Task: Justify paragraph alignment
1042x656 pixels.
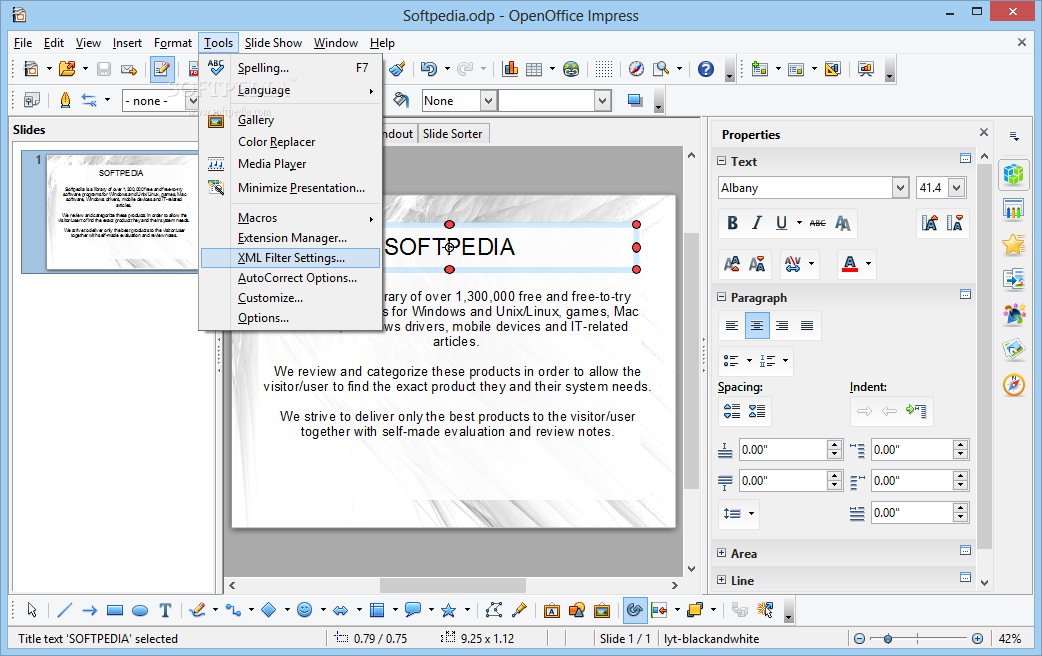Action: coord(807,326)
